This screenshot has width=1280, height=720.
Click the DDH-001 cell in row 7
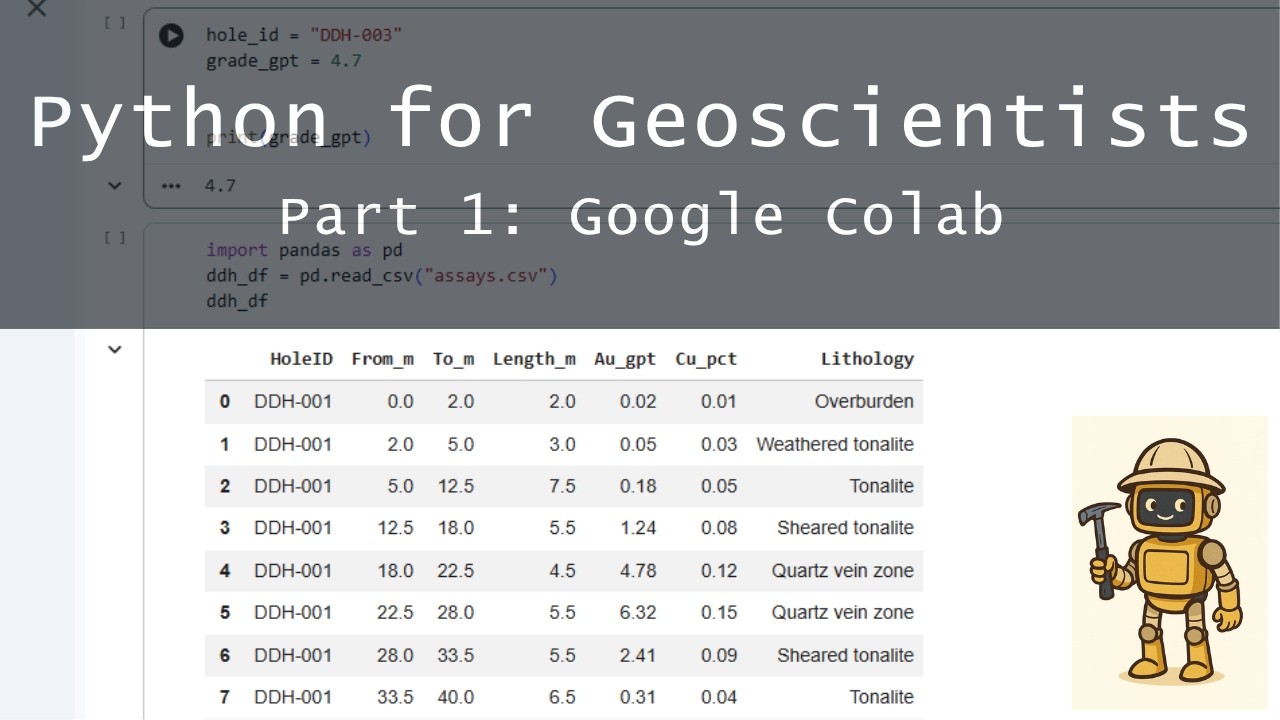[293, 697]
